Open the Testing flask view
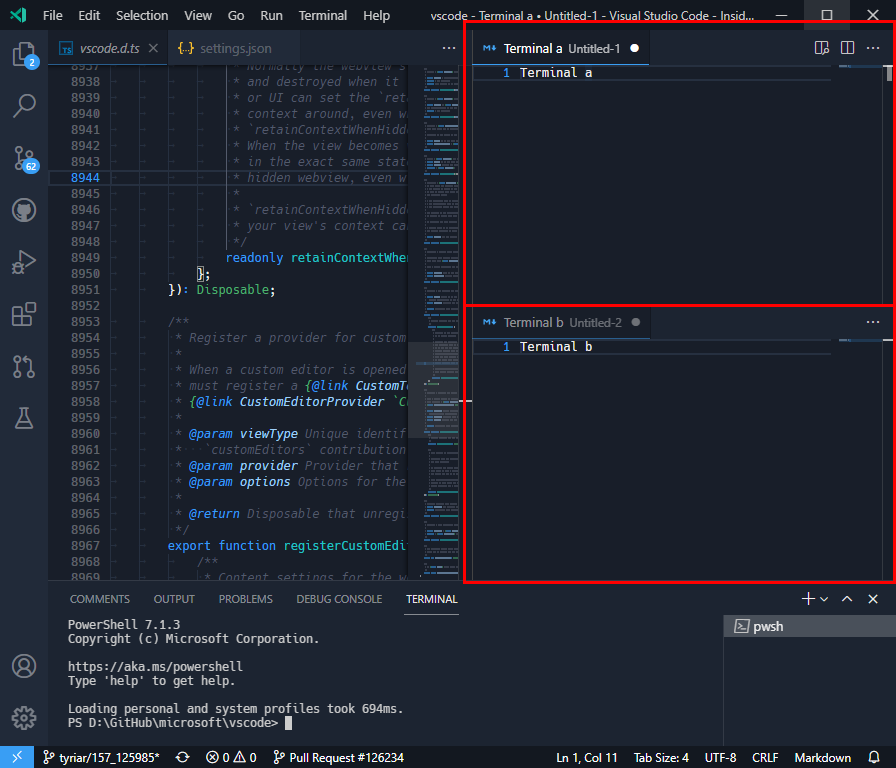The width and height of the screenshot is (896, 768). 24,418
